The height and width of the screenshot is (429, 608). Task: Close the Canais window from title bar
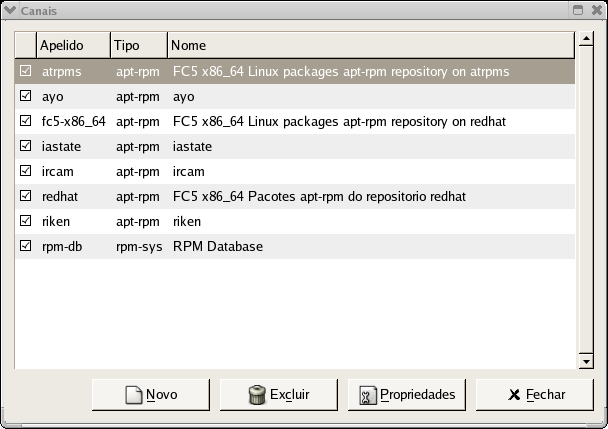pos(596,9)
